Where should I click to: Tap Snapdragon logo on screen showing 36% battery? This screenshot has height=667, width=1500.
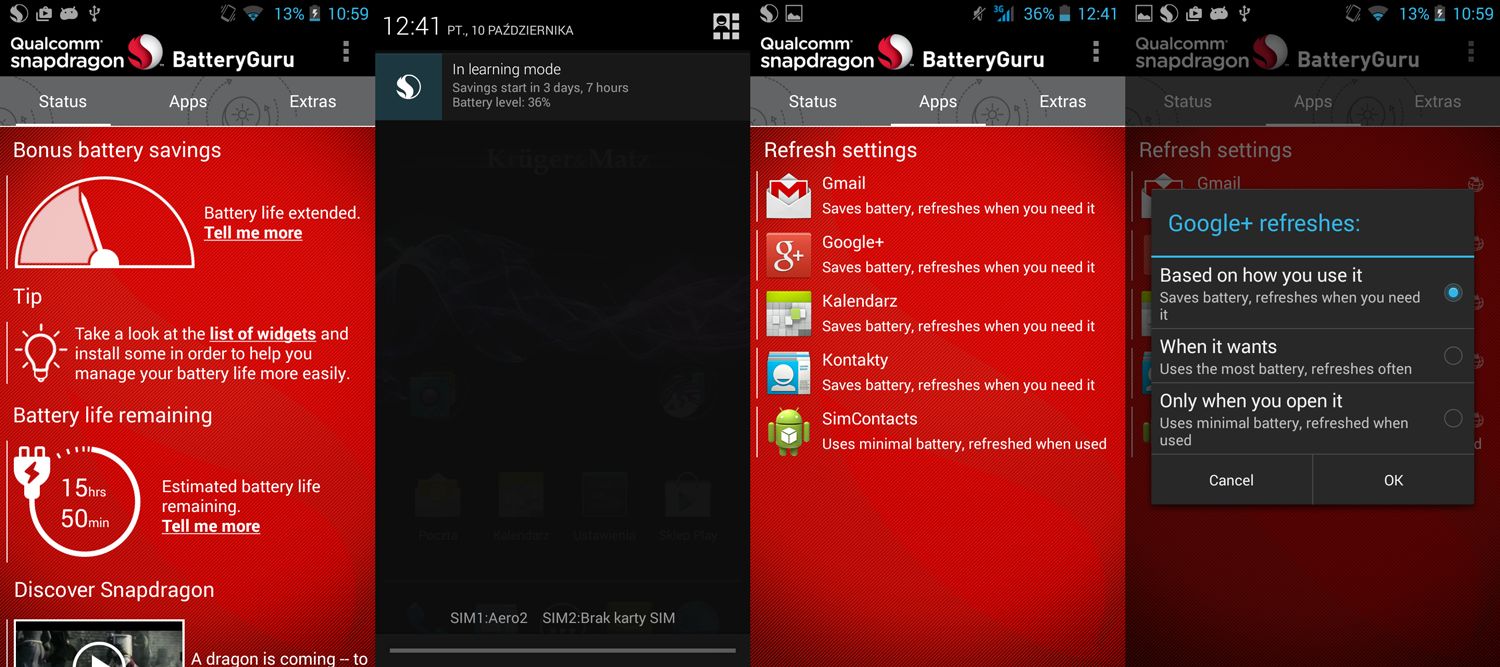(893, 53)
